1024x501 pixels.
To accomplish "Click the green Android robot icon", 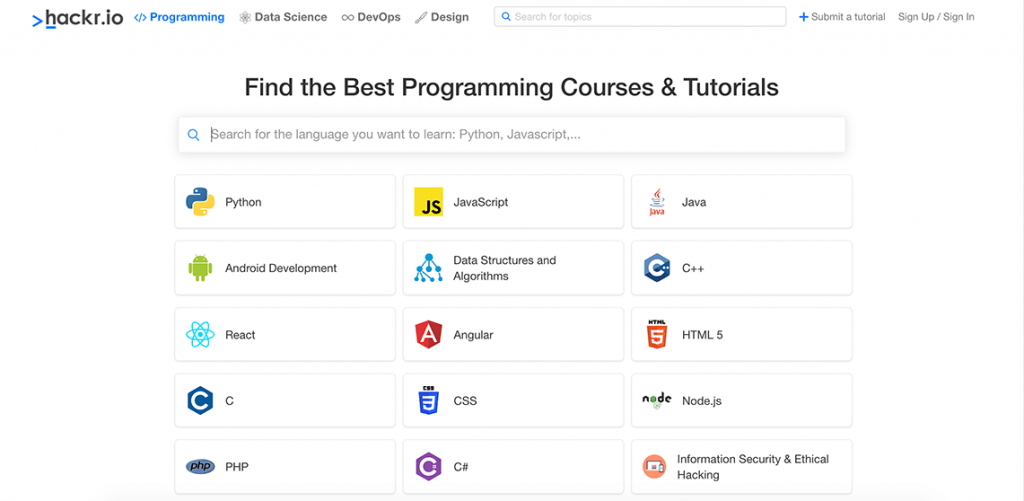I will 200,268.
